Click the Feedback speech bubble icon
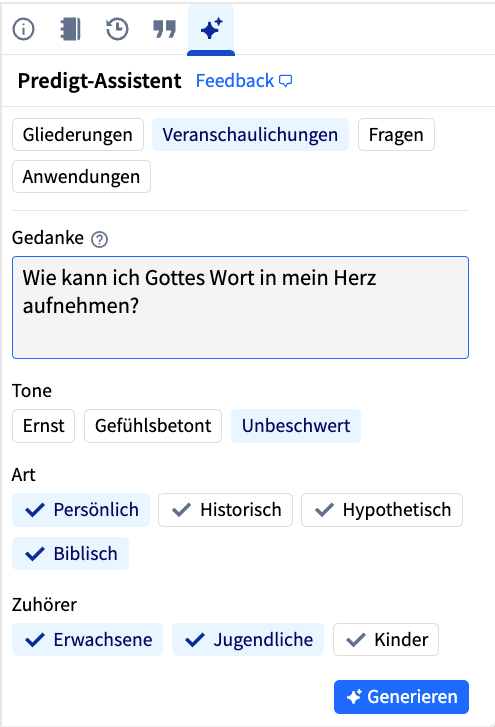The image size is (495, 727). pyautogui.click(x=286, y=81)
